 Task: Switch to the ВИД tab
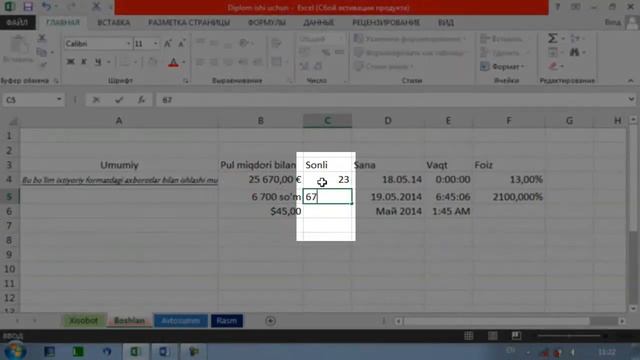(446, 22)
